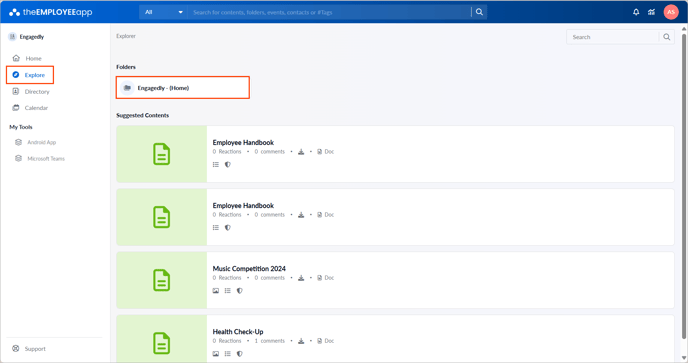Click the Explore compass icon

point(16,75)
